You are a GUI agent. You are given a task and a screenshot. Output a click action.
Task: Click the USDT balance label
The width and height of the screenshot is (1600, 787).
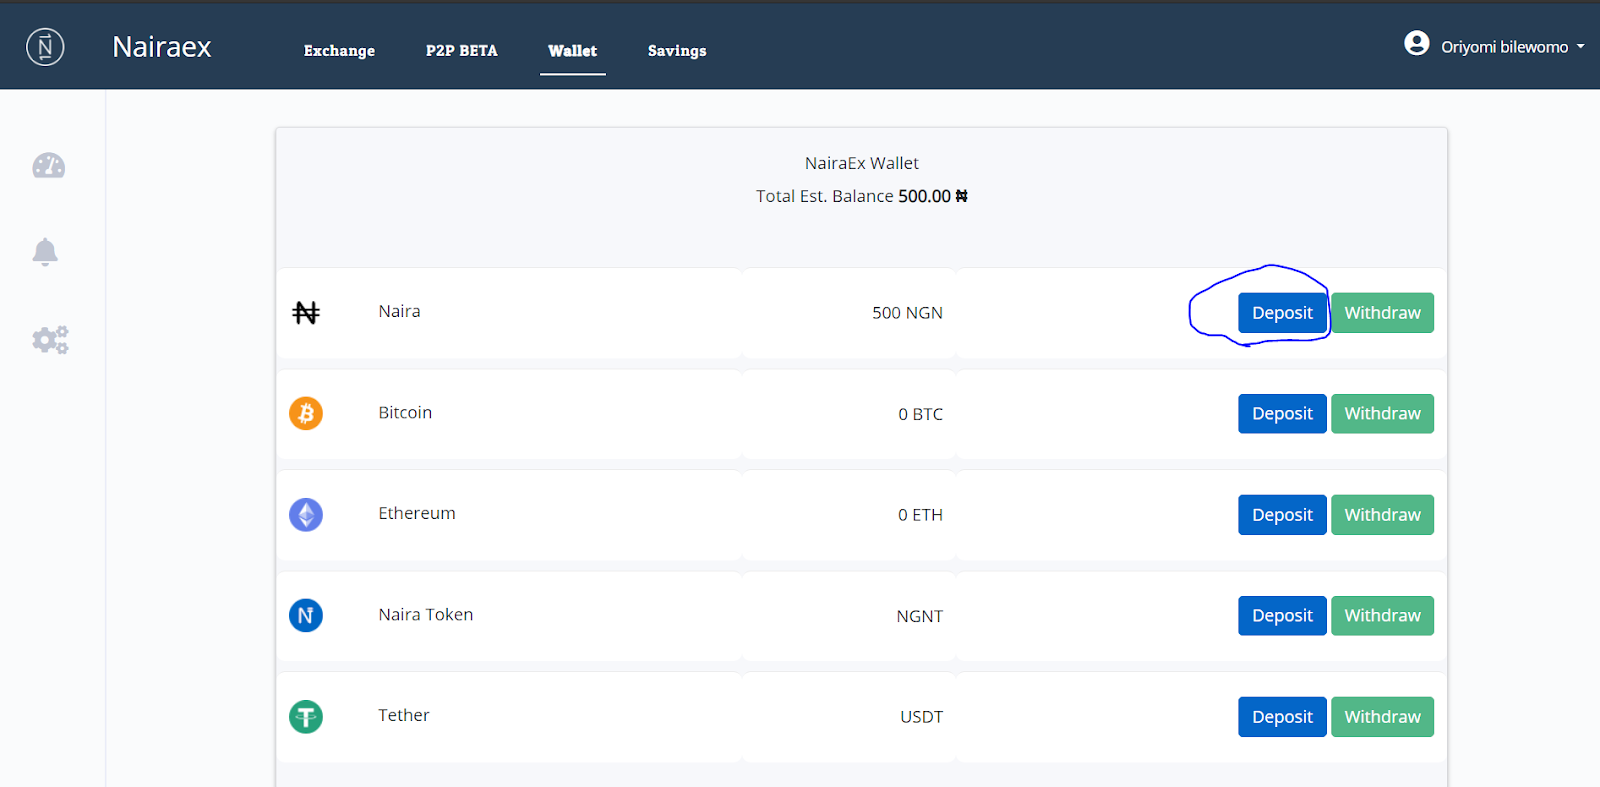(x=921, y=717)
